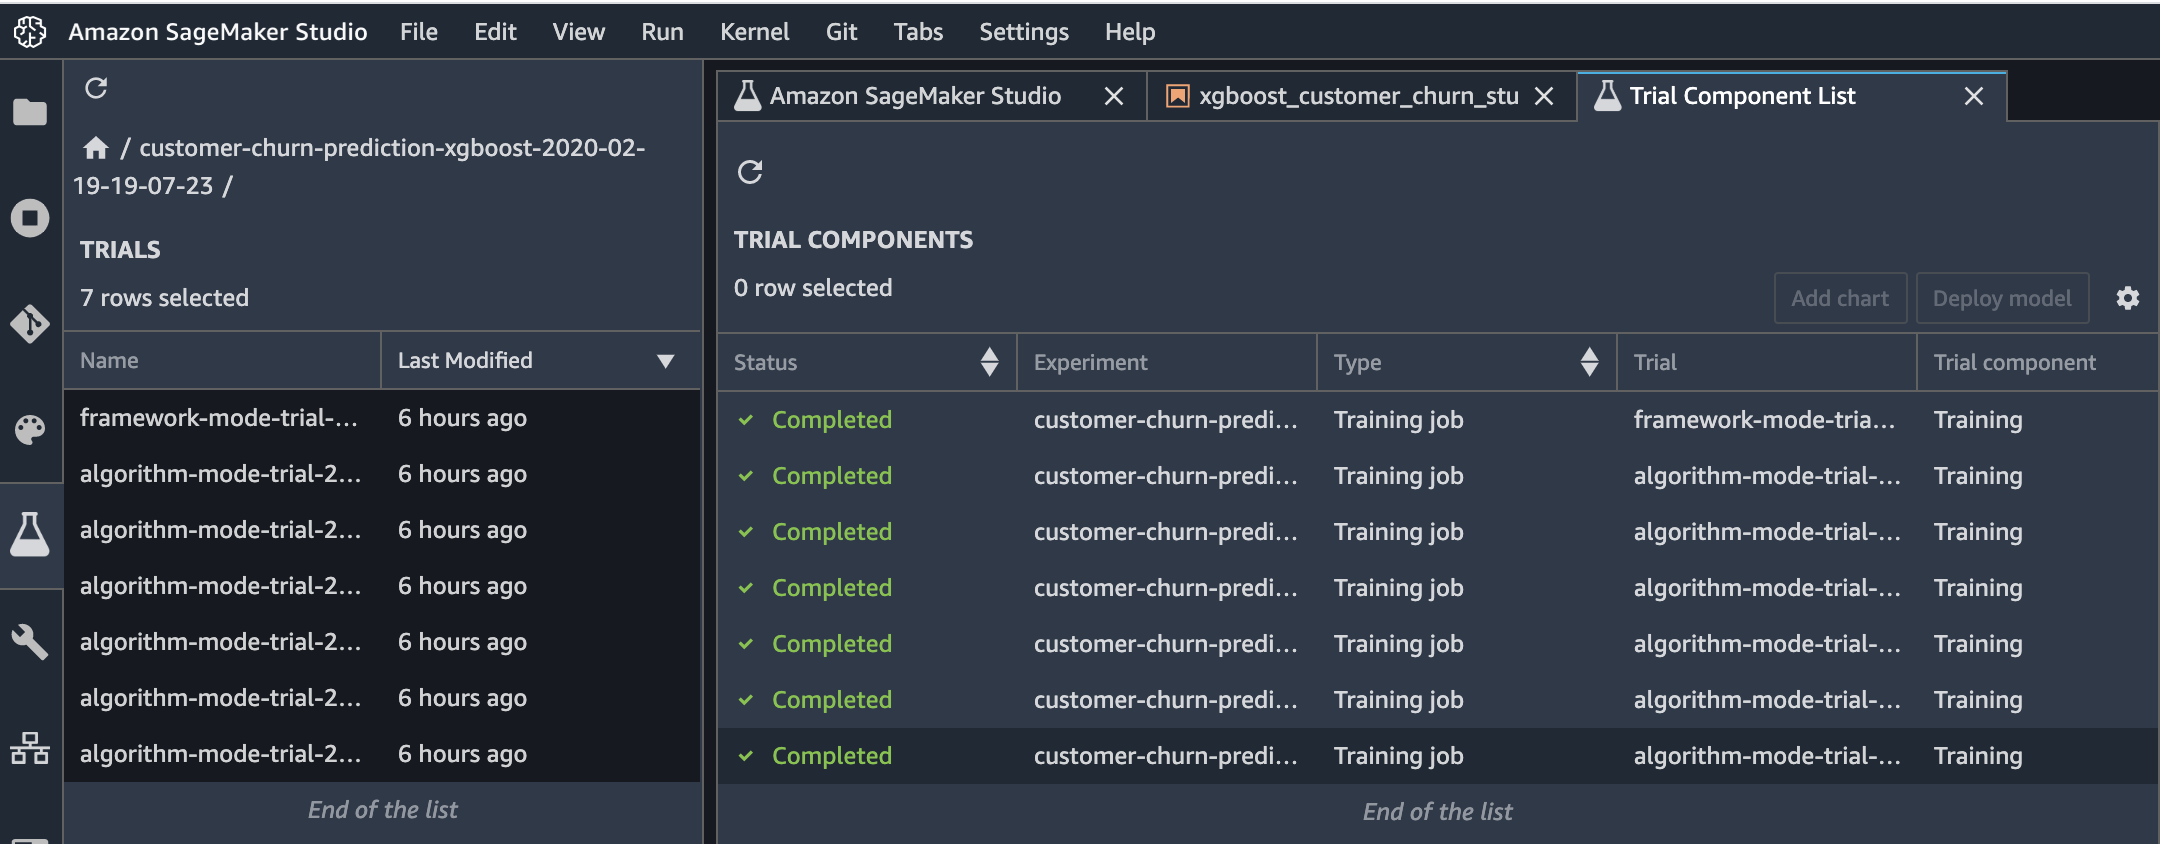This screenshot has height=844, width=2160.
Task: Refresh the Trials list in left panel
Action: [x=96, y=88]
